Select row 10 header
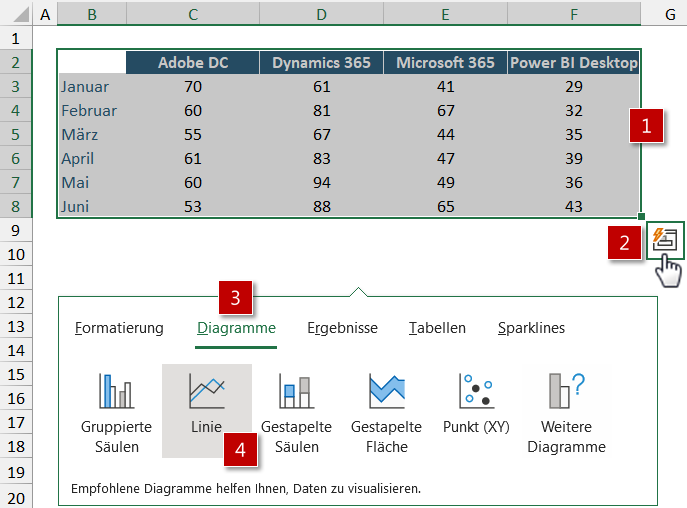Screen dimensions: 687x508 click(16, 254)
